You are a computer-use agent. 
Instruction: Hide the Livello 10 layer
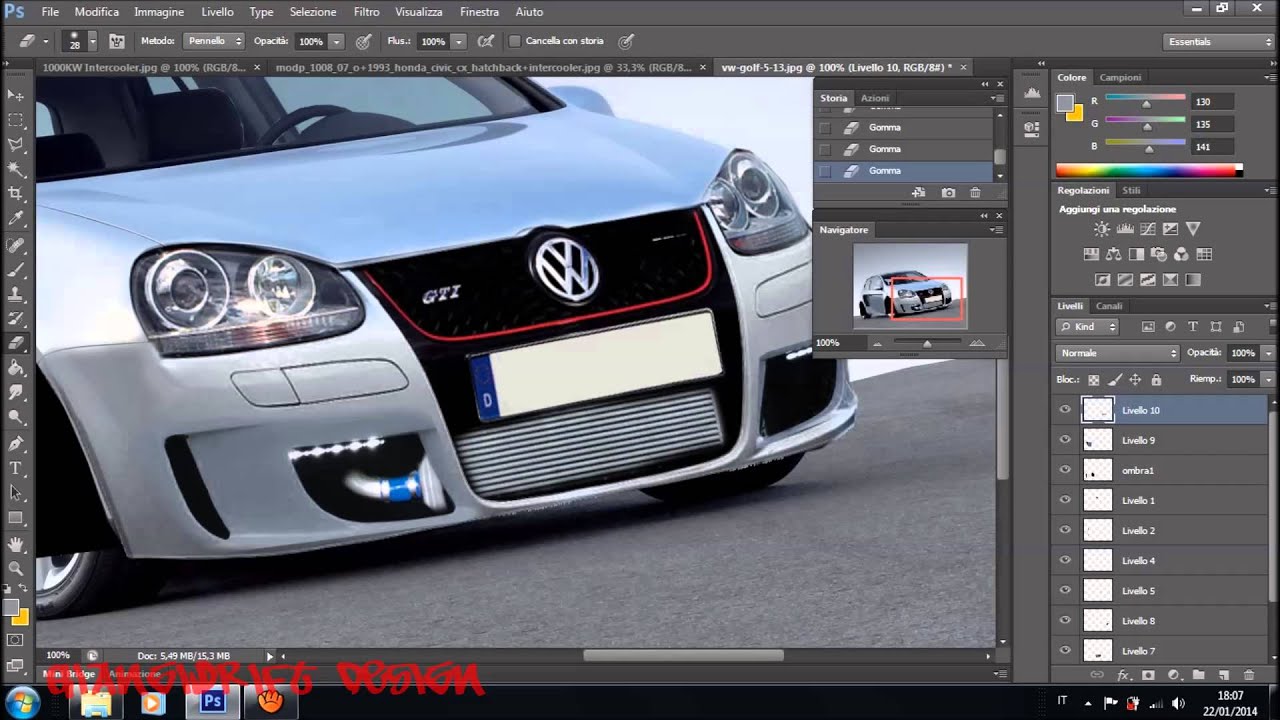pos(1065,410)
